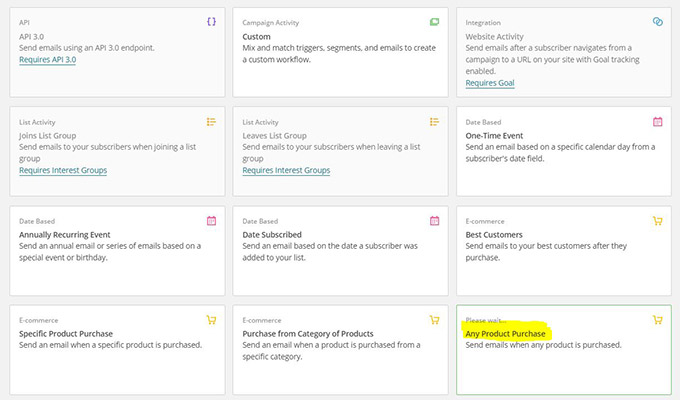Click the curly braces API icon
Image resolution: width=680 pixels, height=400 pixels.
coord(211,22)
